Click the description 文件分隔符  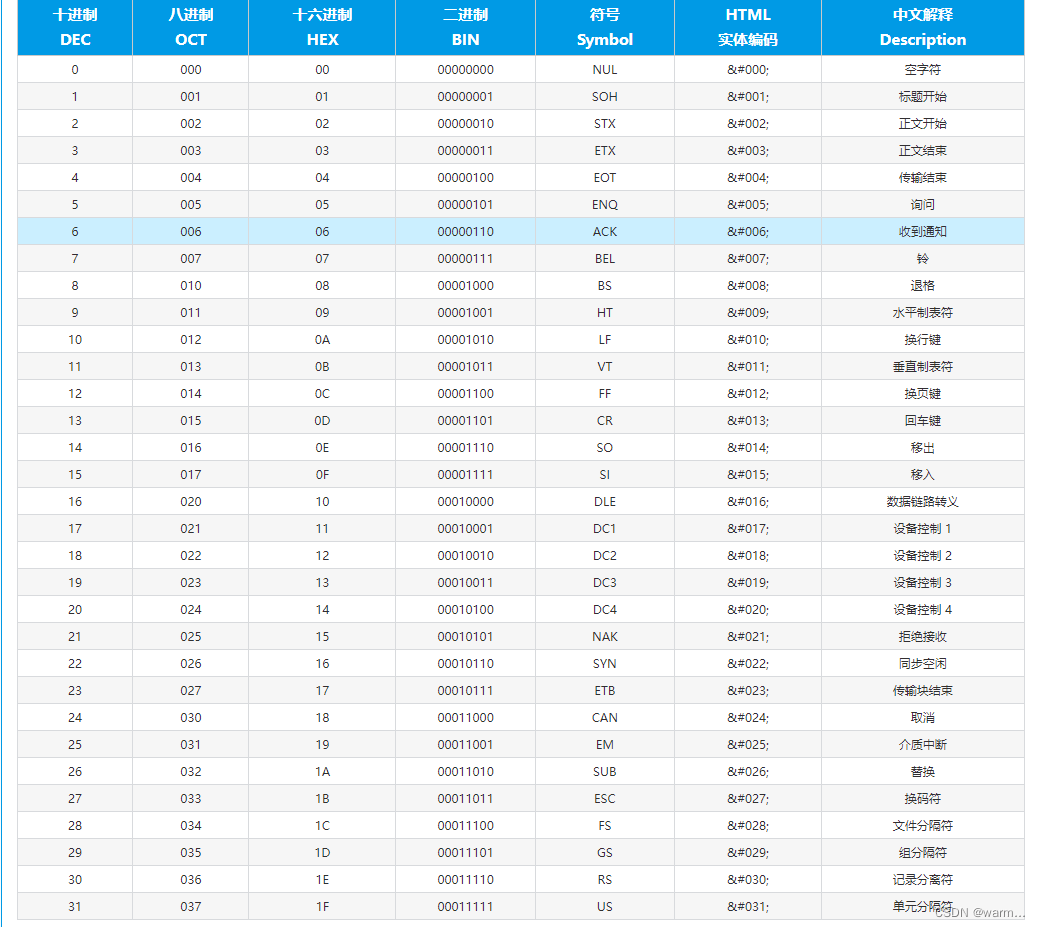coord(923,826)
